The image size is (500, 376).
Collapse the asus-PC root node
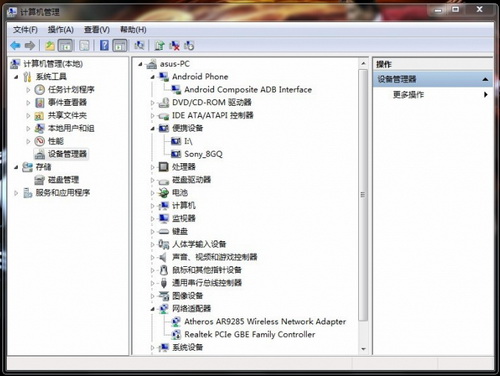[140, 64]
